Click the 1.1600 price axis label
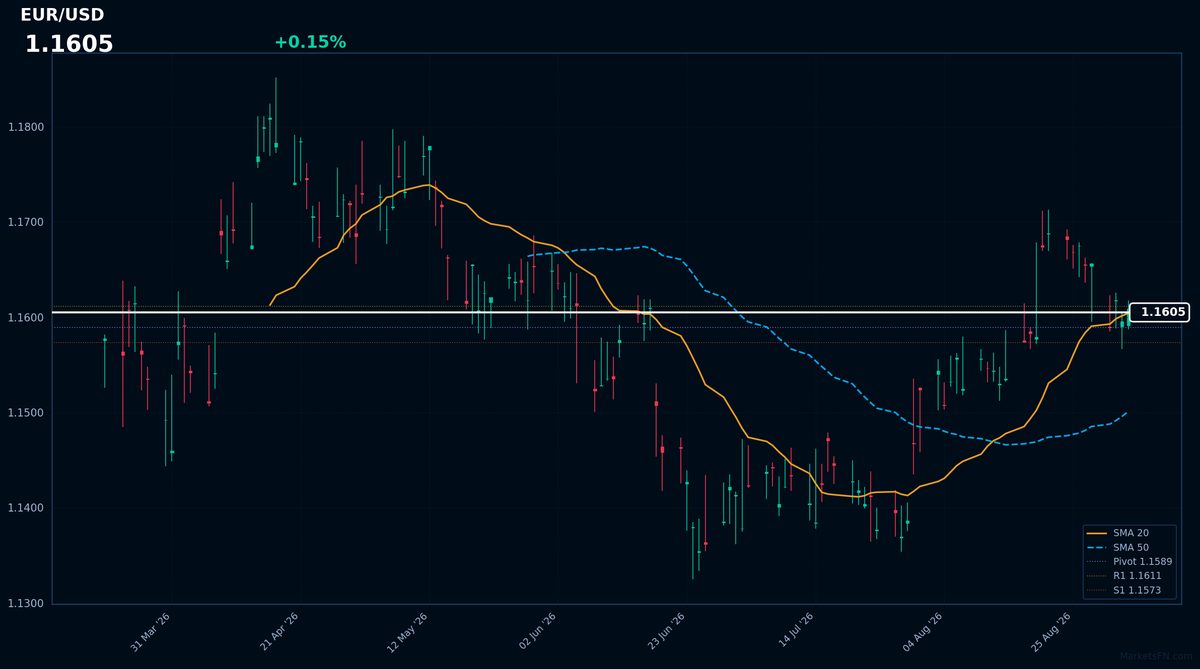Viewport: 1200px width, 669px height. (x=25, y=318)
